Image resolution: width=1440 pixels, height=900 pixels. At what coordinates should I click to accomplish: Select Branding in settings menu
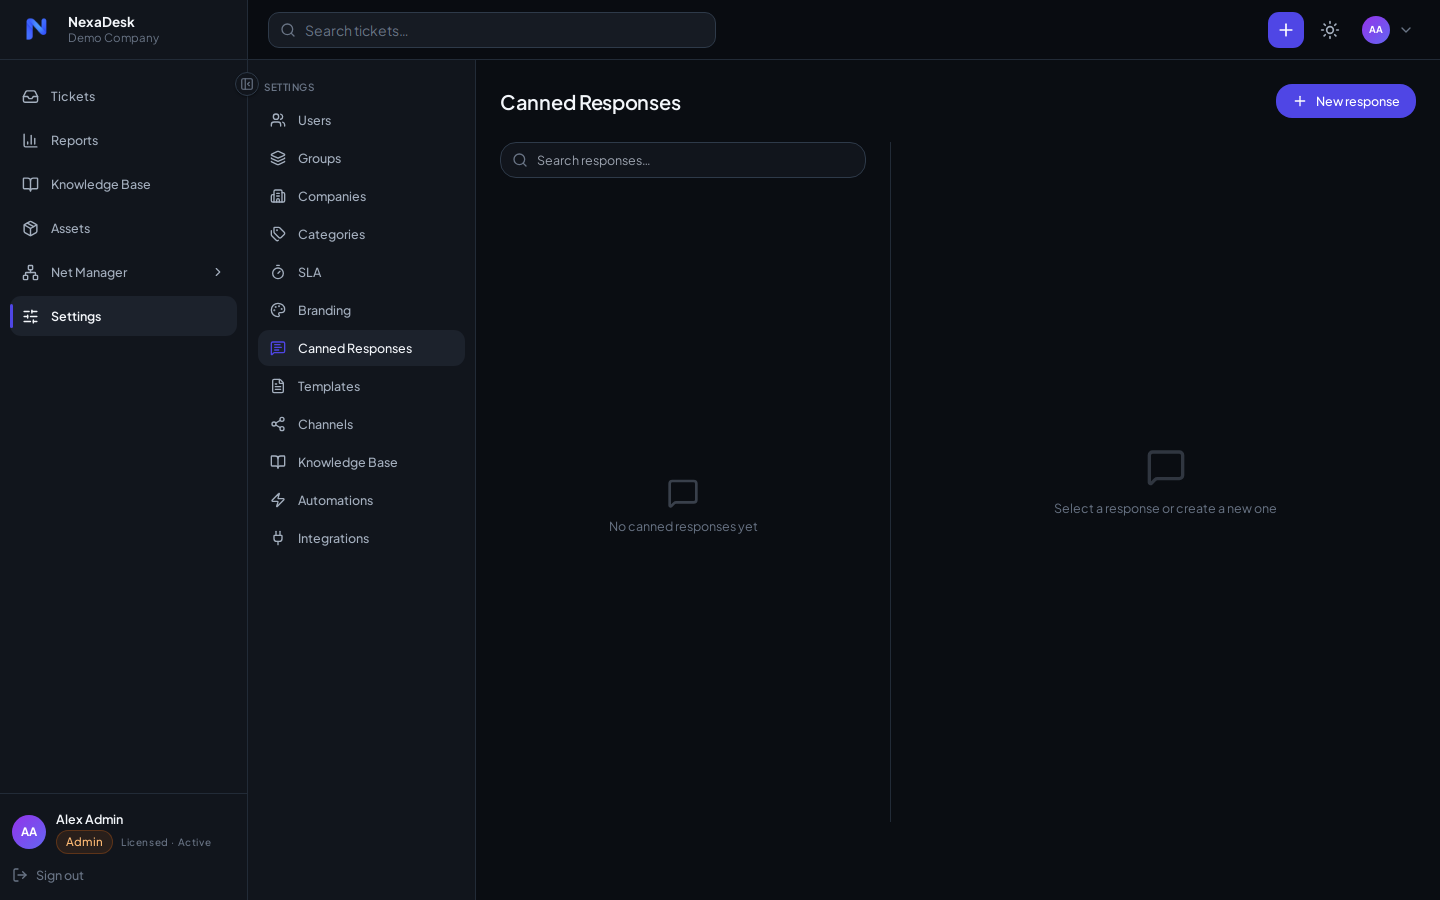point(361,310)
